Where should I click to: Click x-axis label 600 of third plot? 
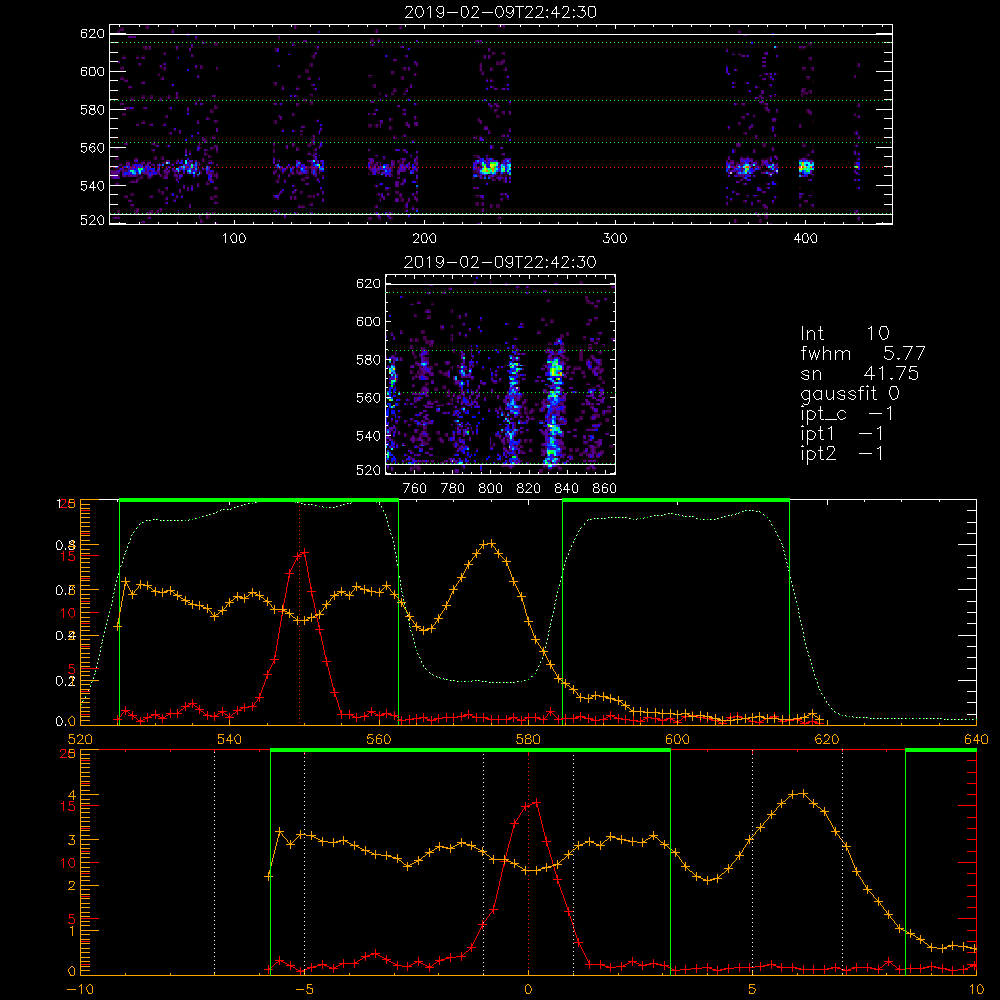point(677,739)
